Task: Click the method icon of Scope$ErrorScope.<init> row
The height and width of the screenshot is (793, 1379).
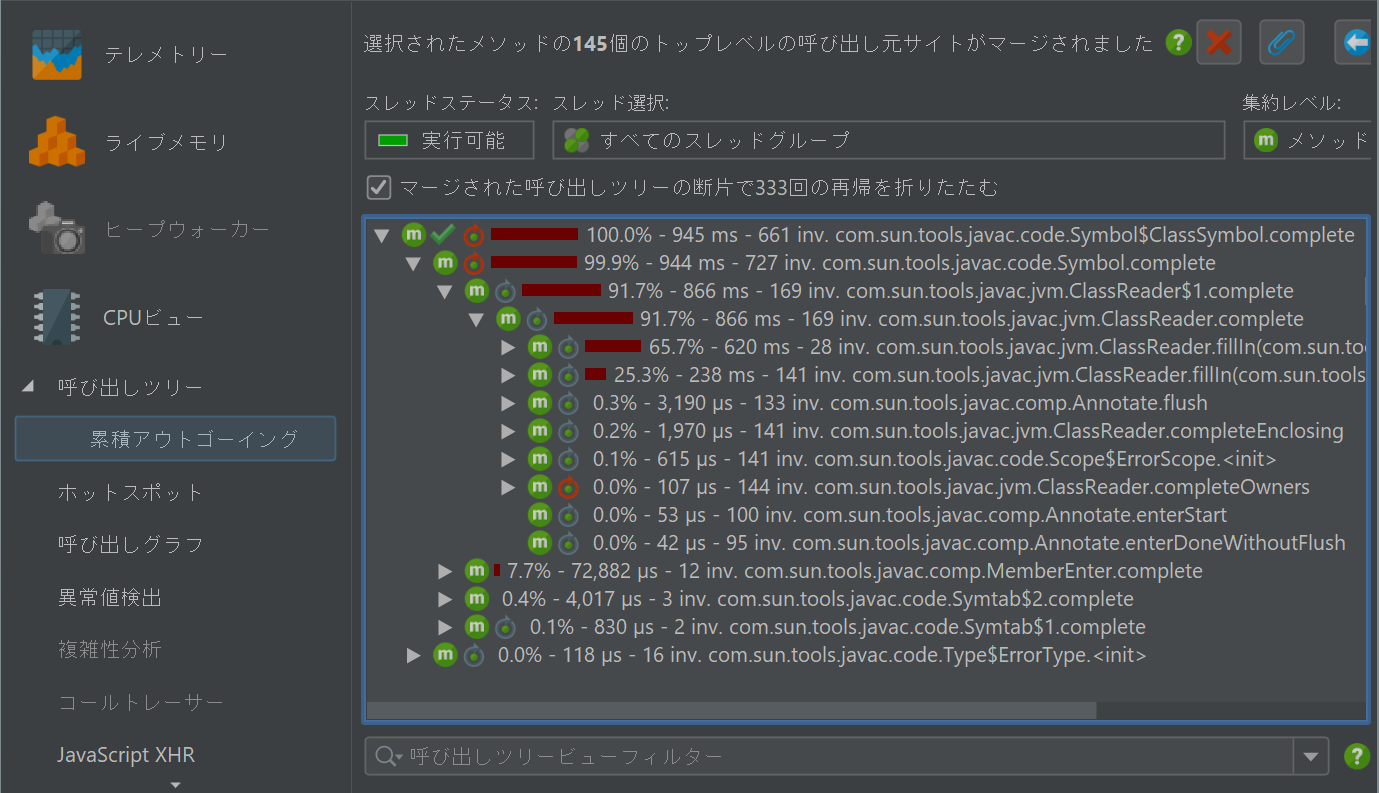Action: point(540,459)
